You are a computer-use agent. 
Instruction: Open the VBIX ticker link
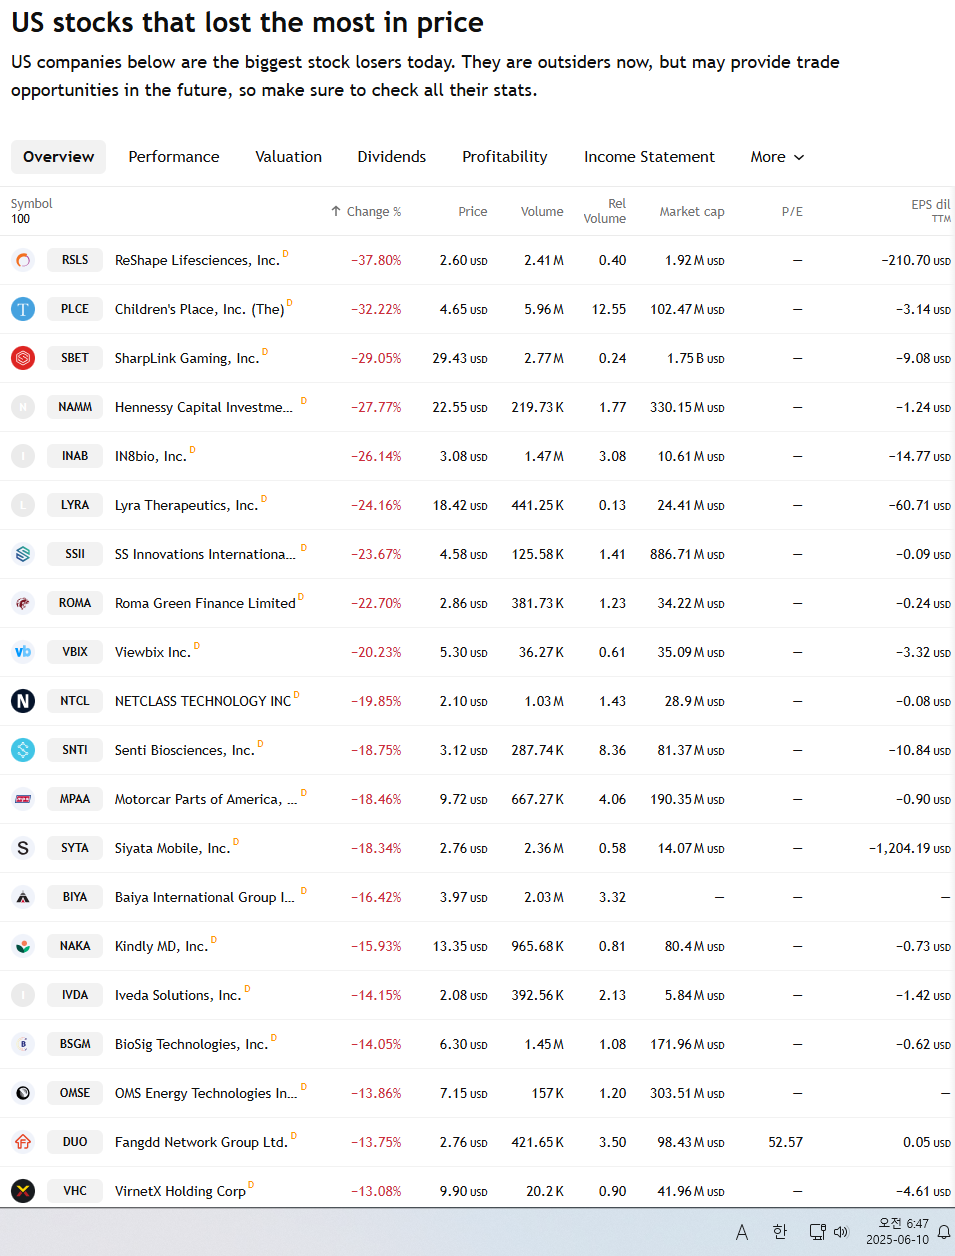coord(75,652)
